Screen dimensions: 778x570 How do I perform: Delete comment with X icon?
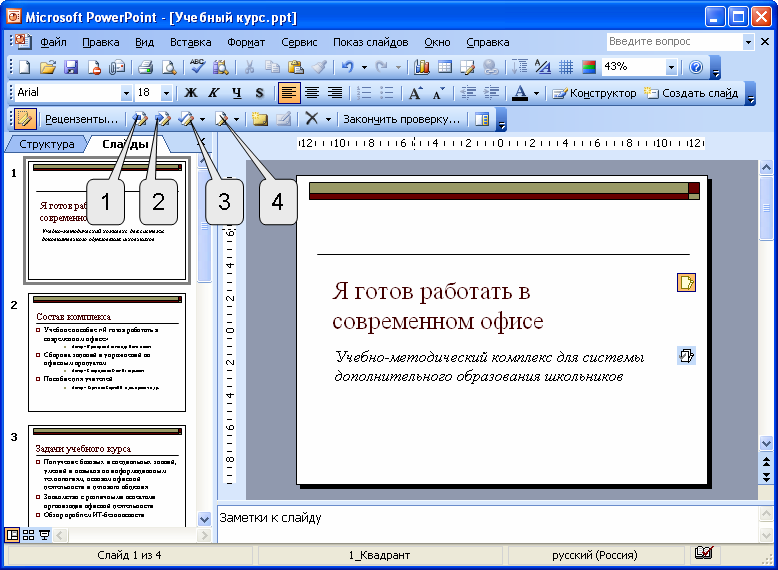pos(312,119)
